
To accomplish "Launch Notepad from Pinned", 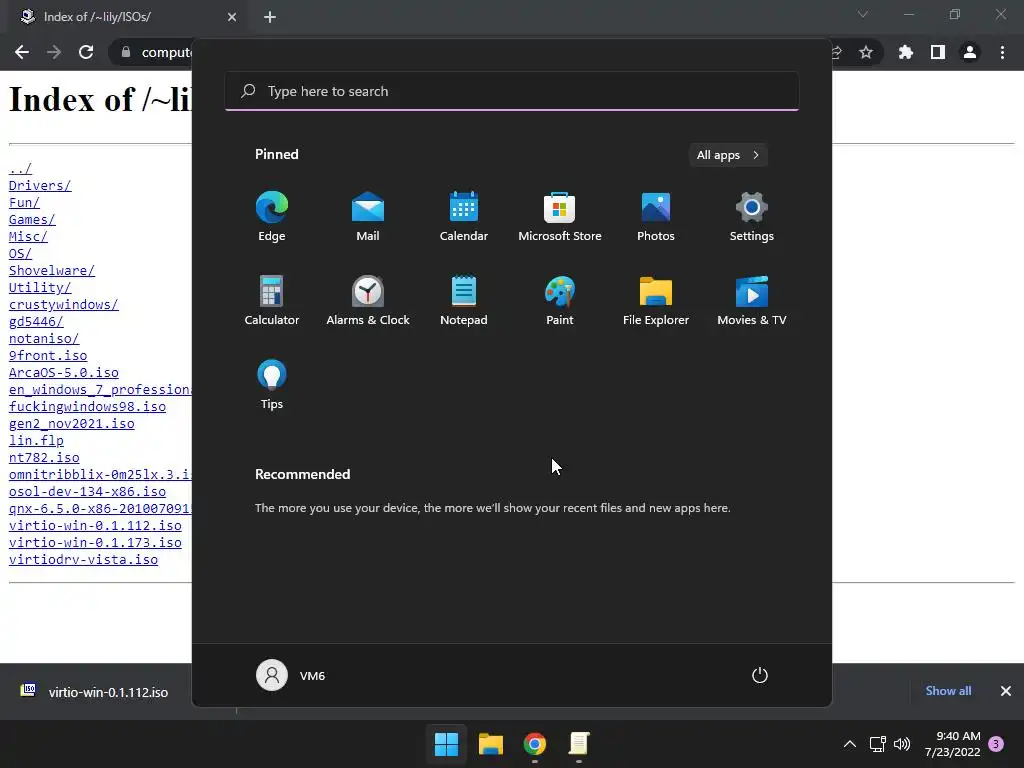I will [464, 300].
